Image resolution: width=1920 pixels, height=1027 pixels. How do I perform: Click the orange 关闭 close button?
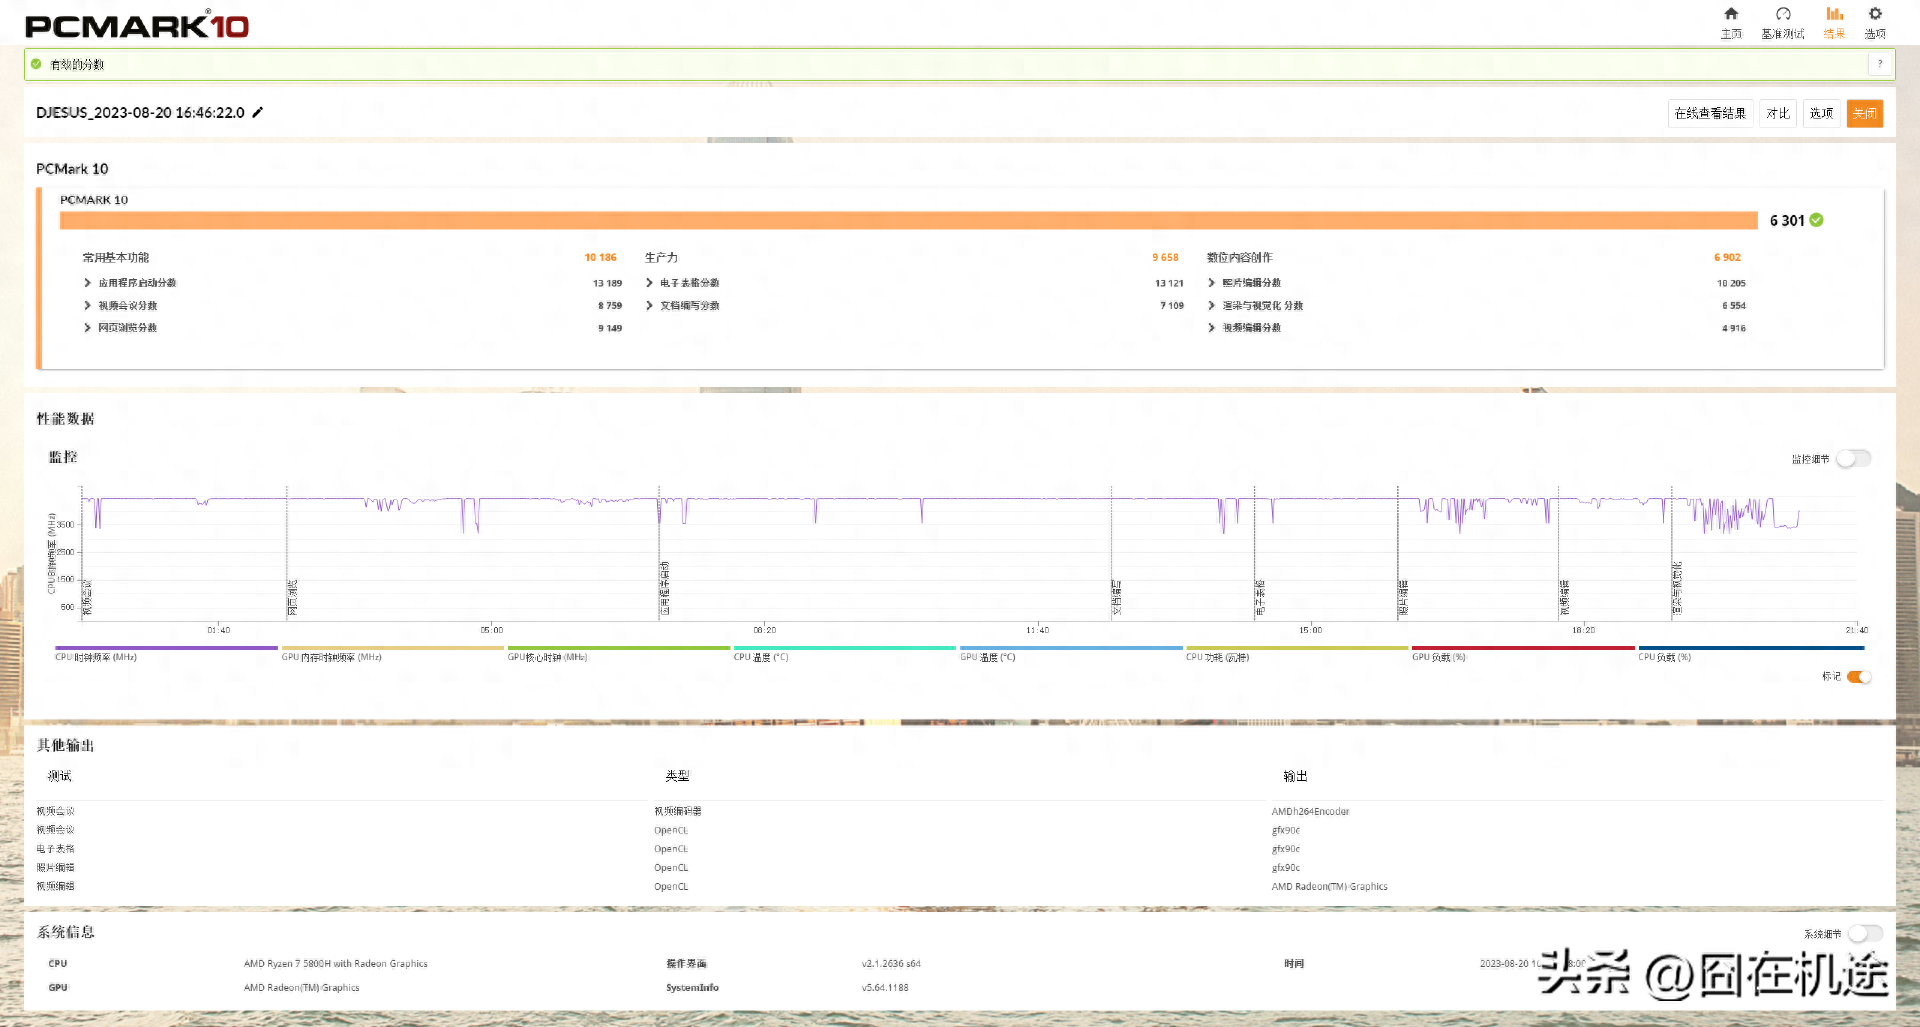click(1865, 113)
